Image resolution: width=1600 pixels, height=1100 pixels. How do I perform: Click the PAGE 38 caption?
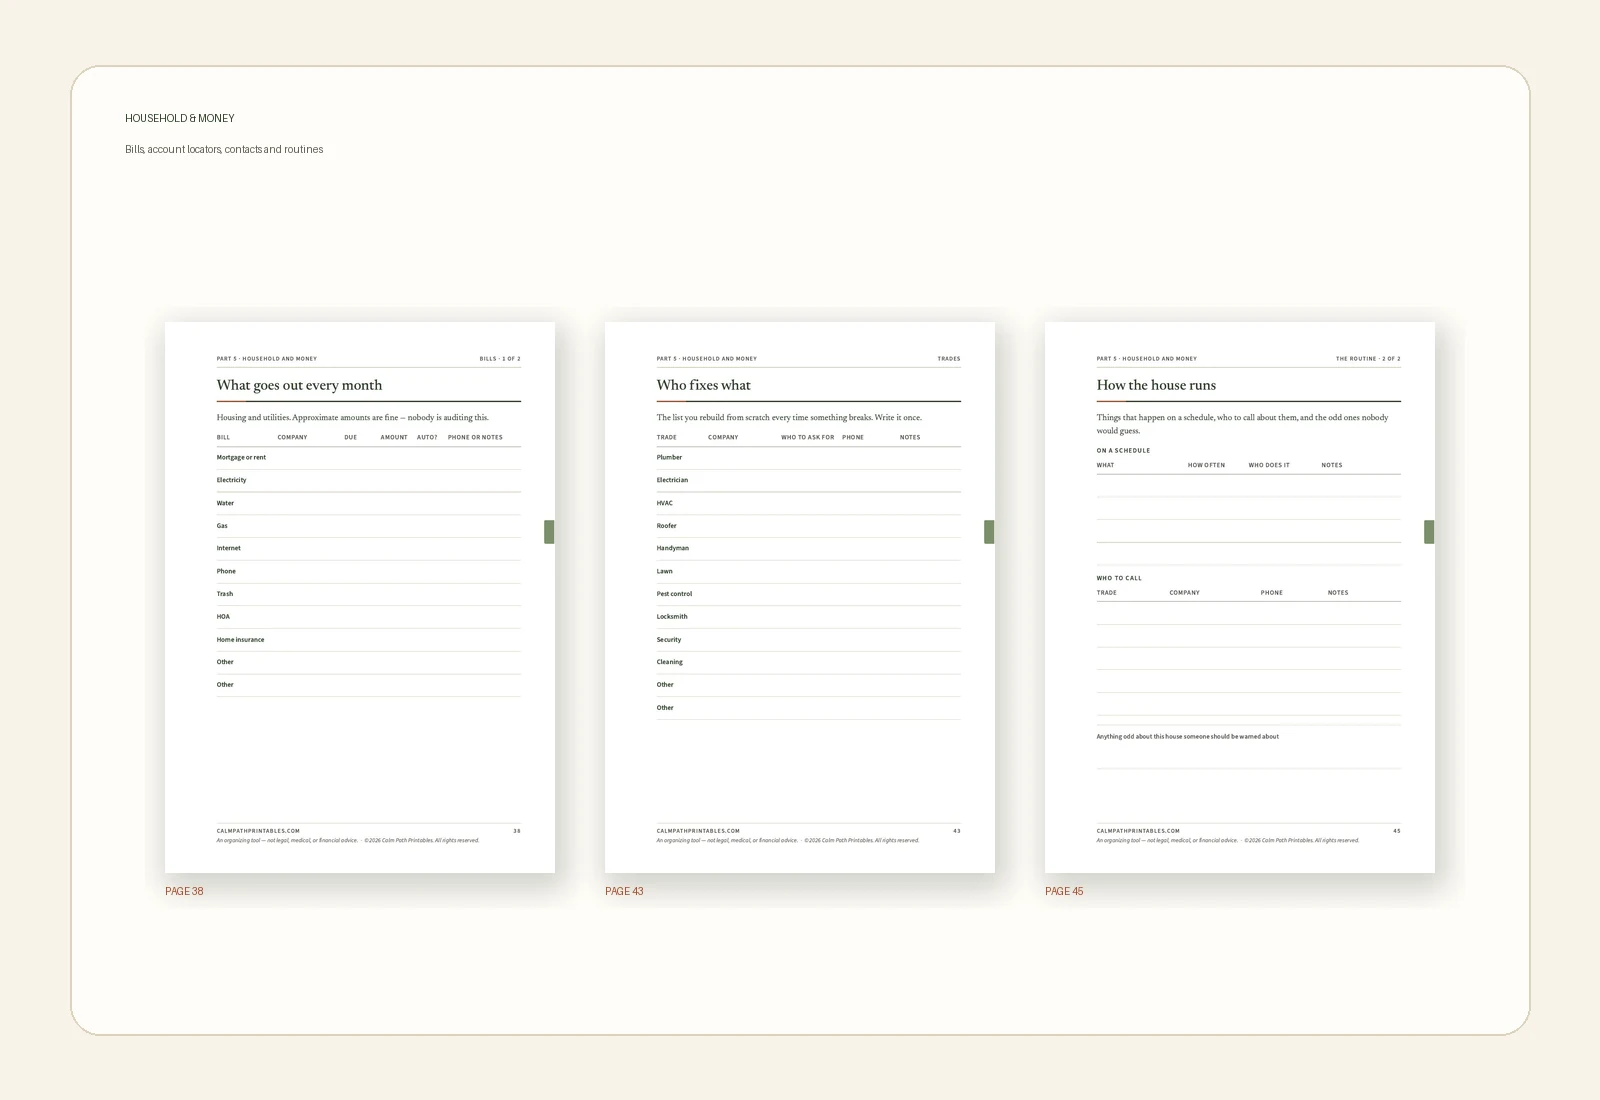point(184,891)
